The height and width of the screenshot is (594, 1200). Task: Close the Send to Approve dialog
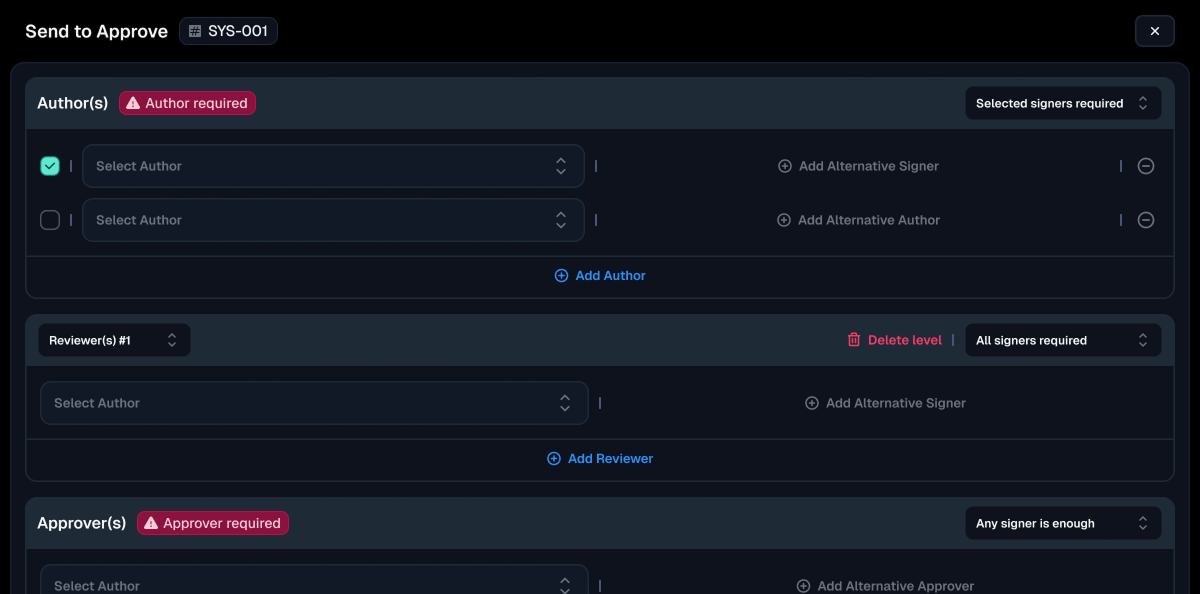pos(1154,31)
